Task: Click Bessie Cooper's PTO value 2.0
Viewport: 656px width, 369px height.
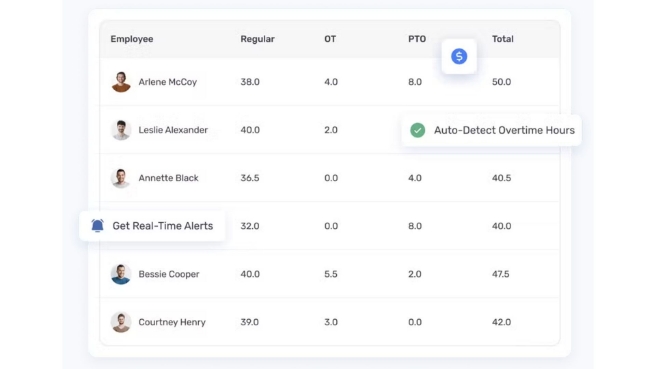Action: [415, 274]
